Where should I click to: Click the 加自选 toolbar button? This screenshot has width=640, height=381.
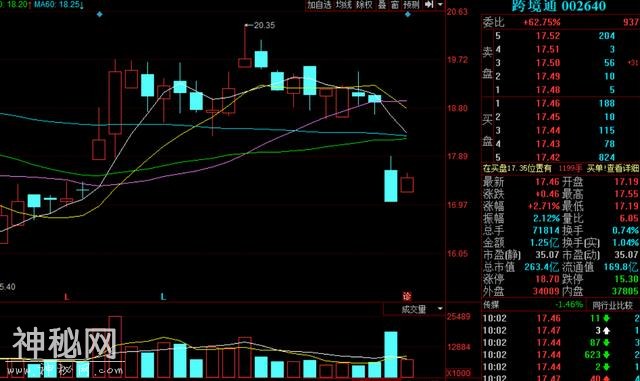pos(320,4)
